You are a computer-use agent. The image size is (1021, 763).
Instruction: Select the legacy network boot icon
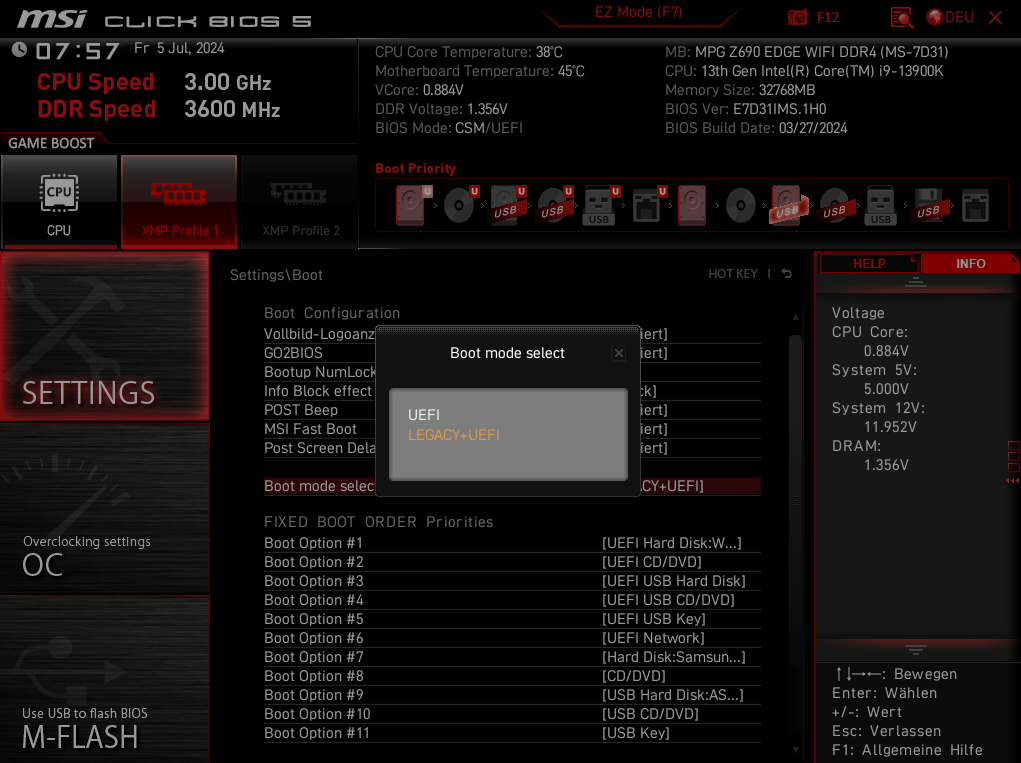(975, 205)
